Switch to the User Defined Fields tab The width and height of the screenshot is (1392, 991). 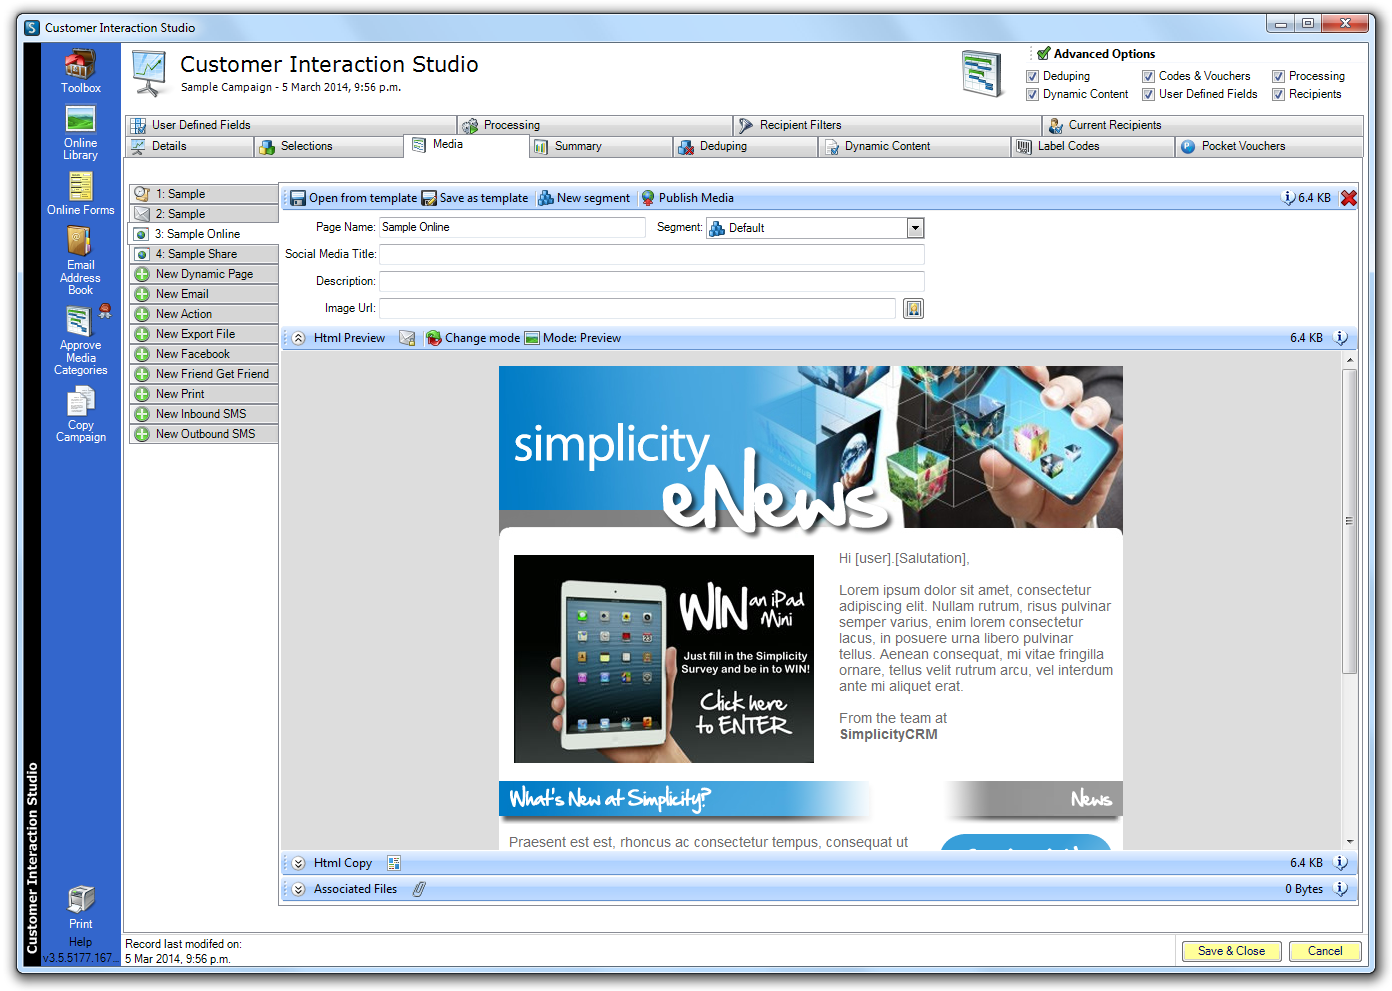tap(291, 125)
